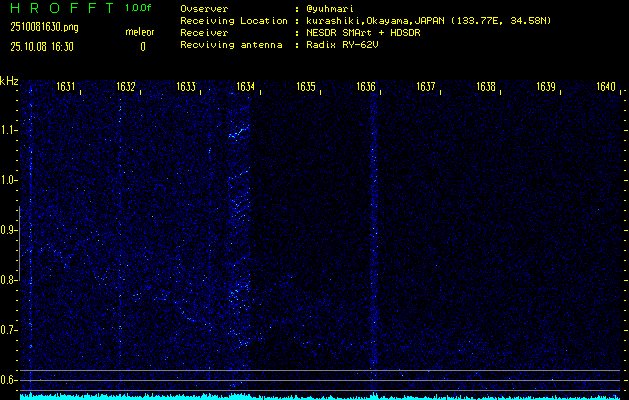Click the Receiver label
The height and width of the screenshot is (400, 629).
point(204,33)
